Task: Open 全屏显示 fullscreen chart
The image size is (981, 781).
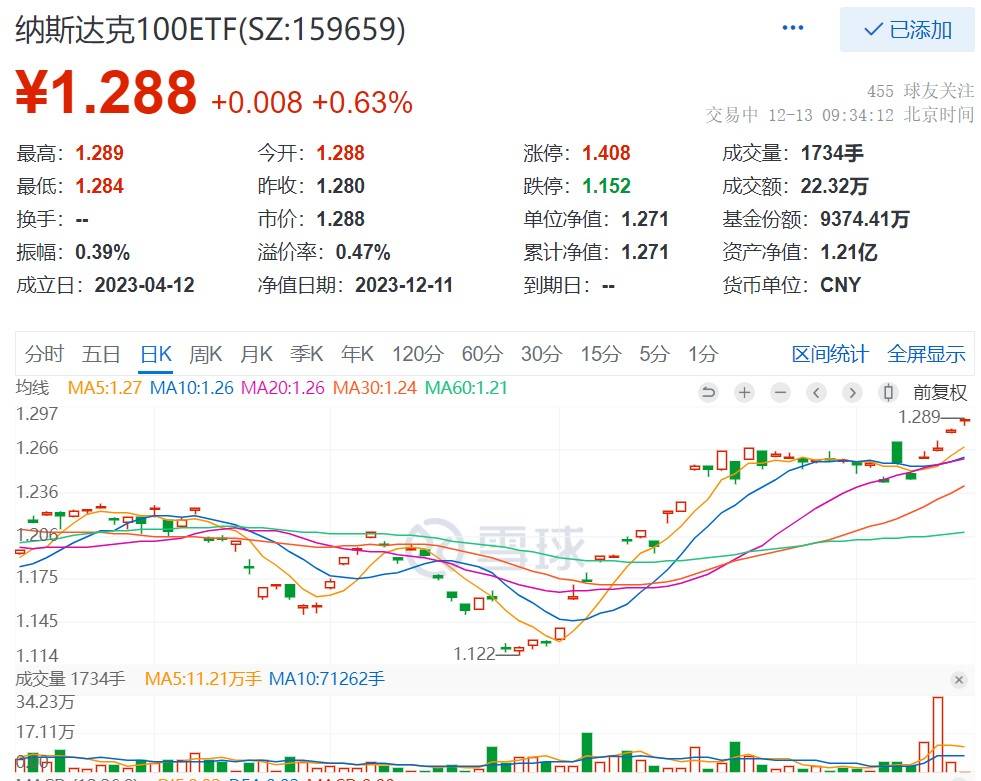Action: click(x=927, y=354)
